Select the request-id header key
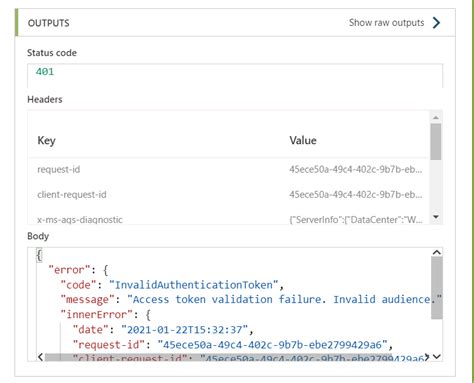The width and height of the screenshot is (474, 383). (x=59, y=169)
